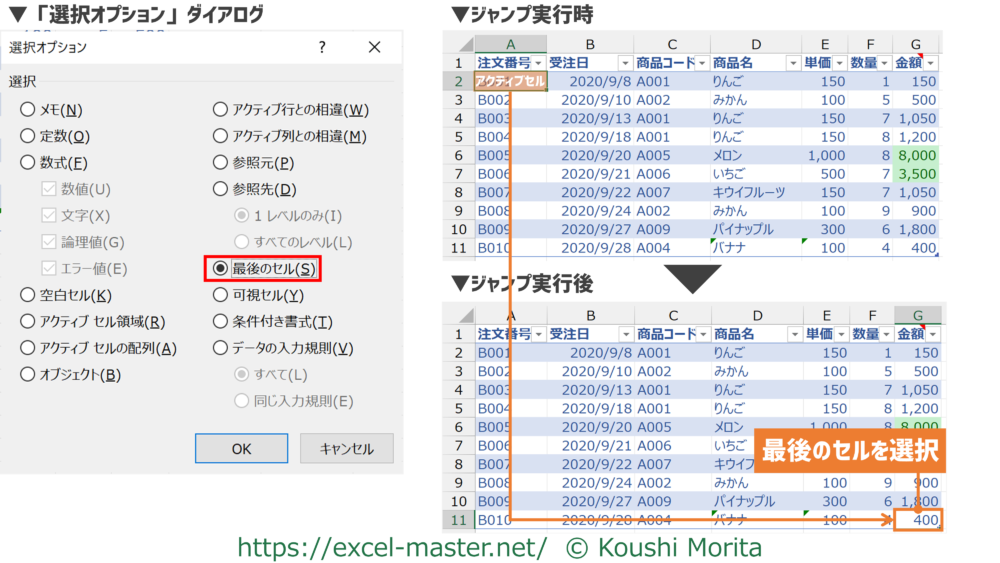Expand 金額 filter arrow in ジャンプ実行時 table
Screen dimensions: 1000x563
(x=932, y=63)
